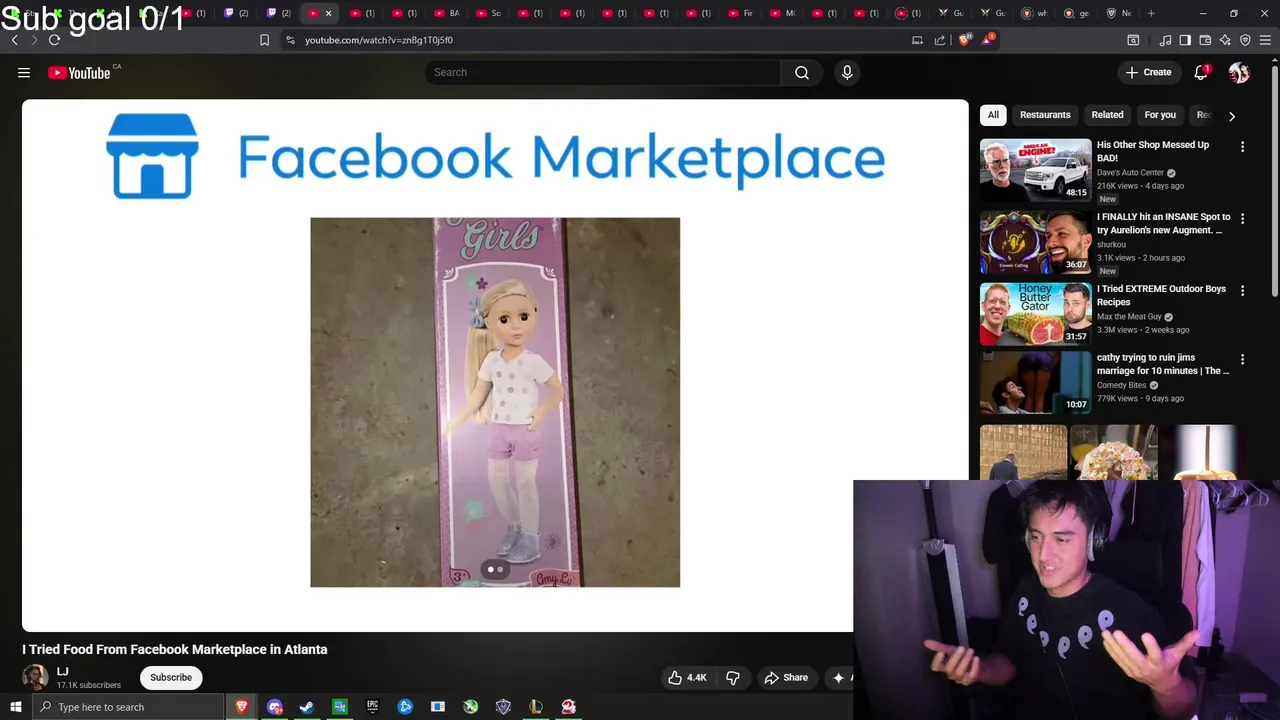Click the search magnifier button
The image size is (1280, 720).
(x=801, y=72)
